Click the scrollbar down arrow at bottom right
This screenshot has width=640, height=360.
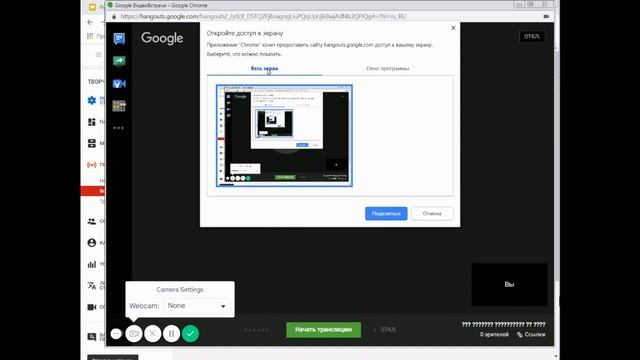557,357
